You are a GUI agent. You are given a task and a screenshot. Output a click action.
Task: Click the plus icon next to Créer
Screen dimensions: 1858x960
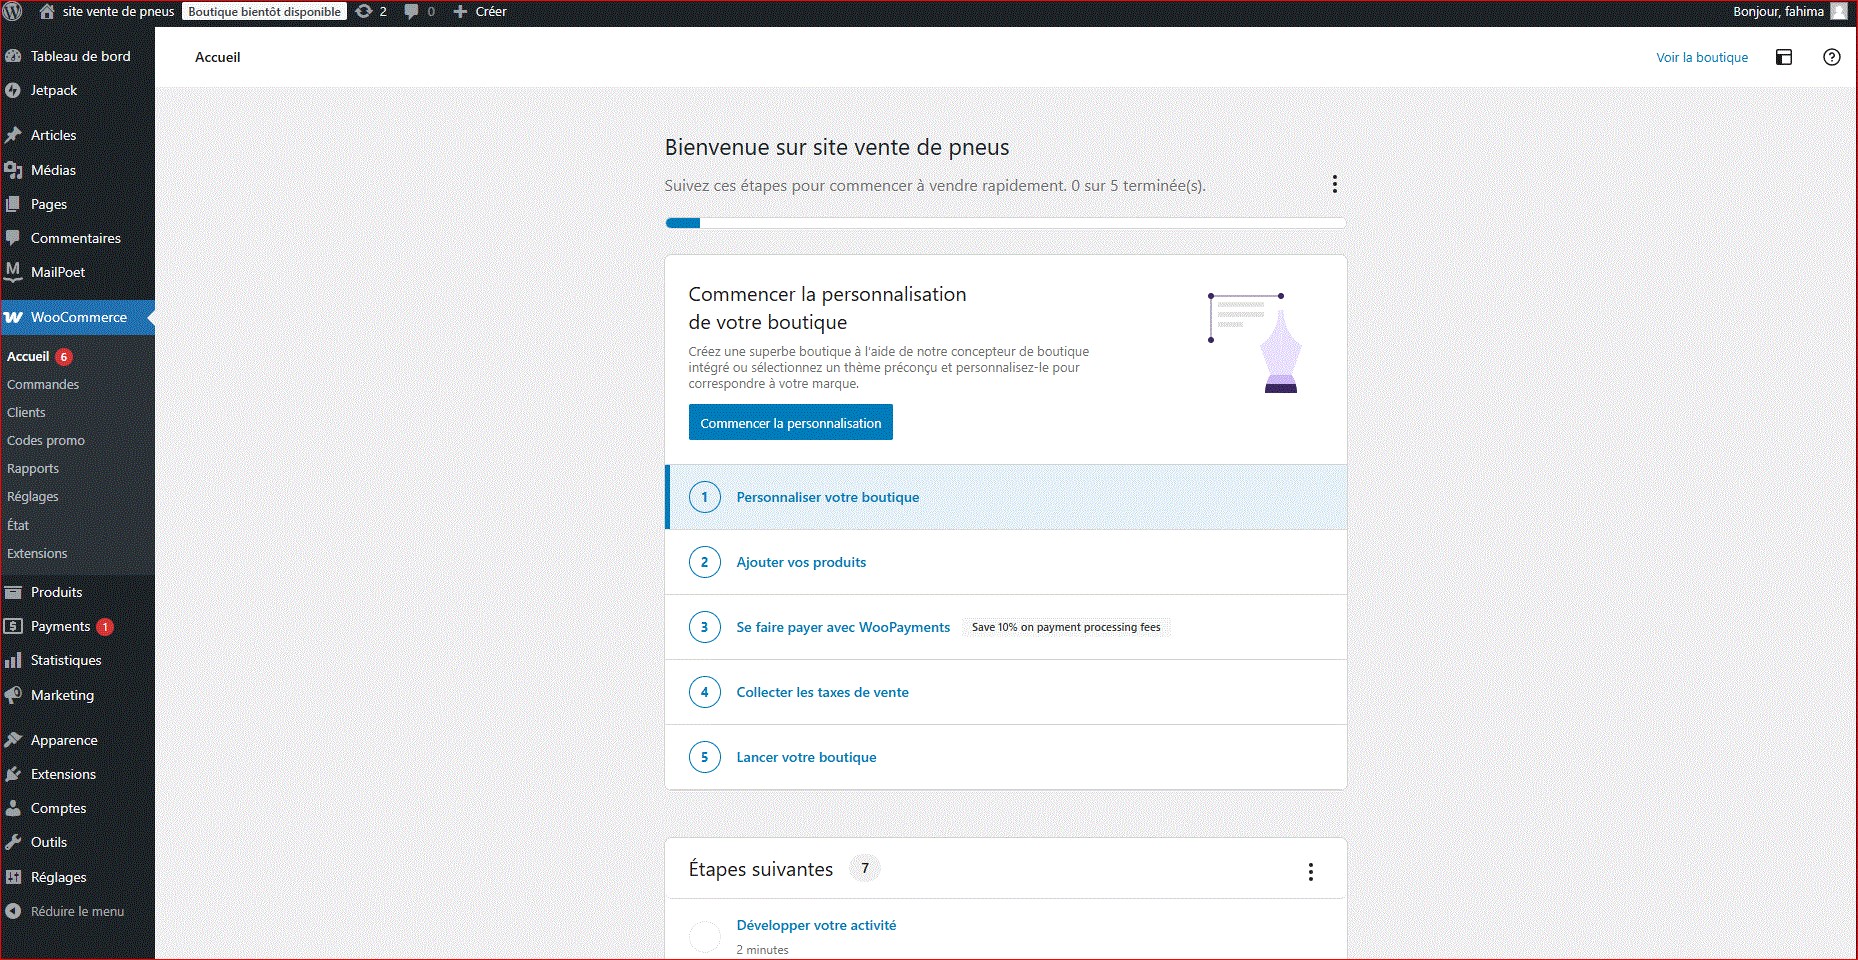[x=460, y=11]
